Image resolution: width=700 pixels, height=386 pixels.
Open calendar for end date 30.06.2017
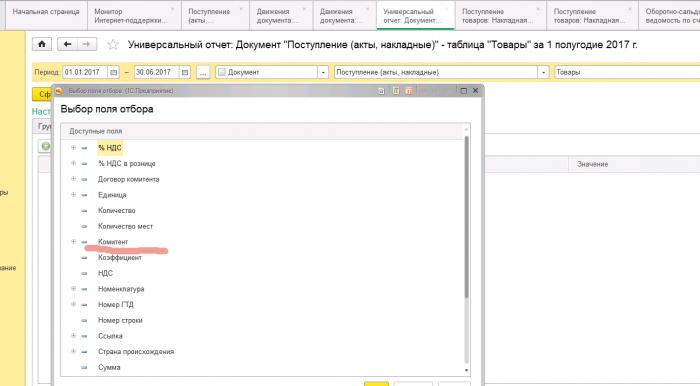(x=185, y=72)
